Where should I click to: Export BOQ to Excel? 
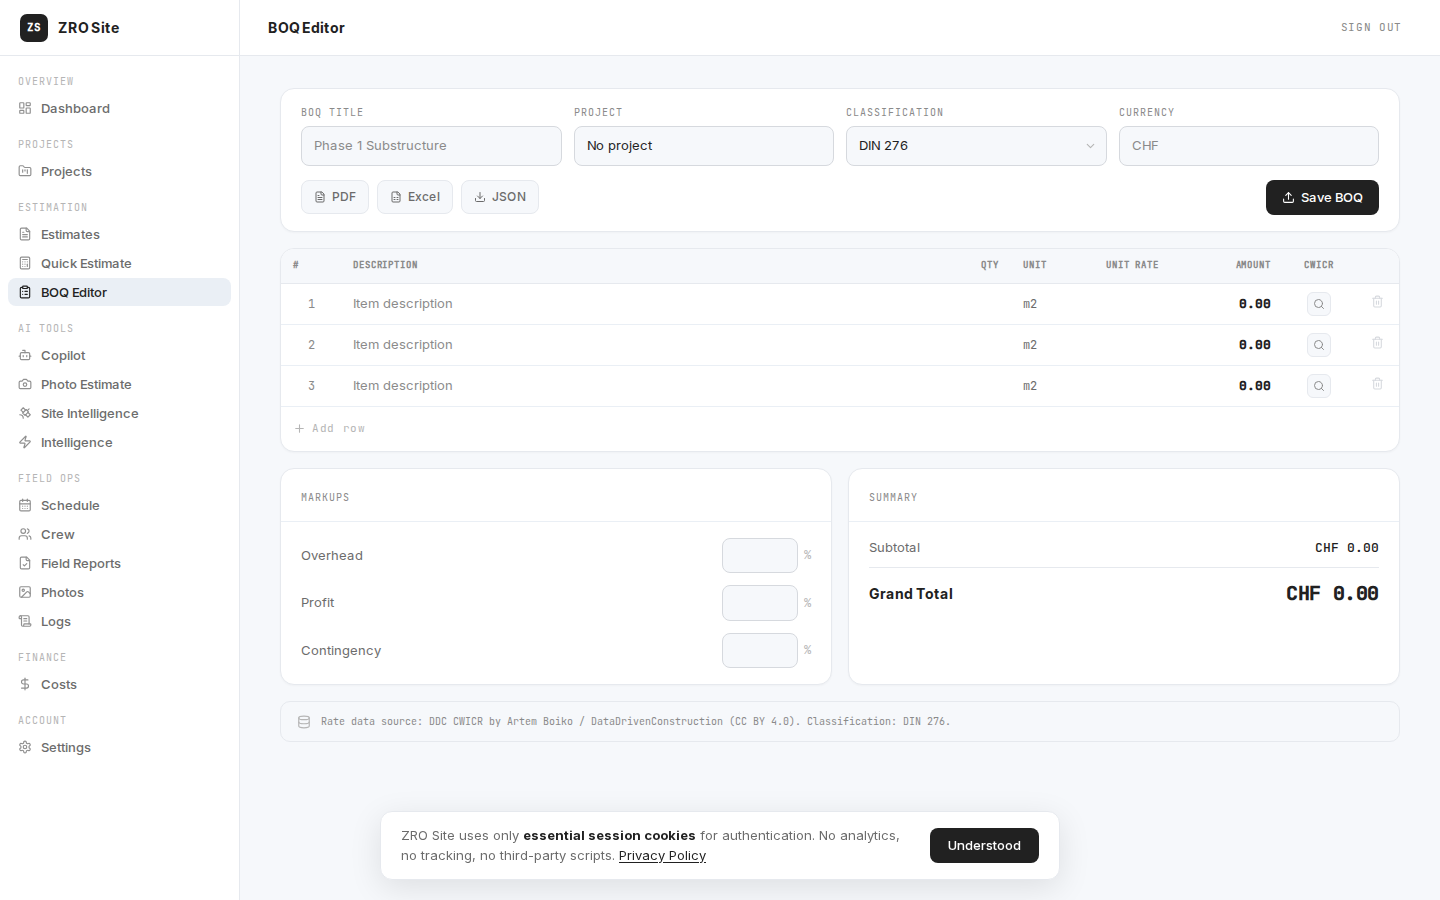(x=415, y=197)
